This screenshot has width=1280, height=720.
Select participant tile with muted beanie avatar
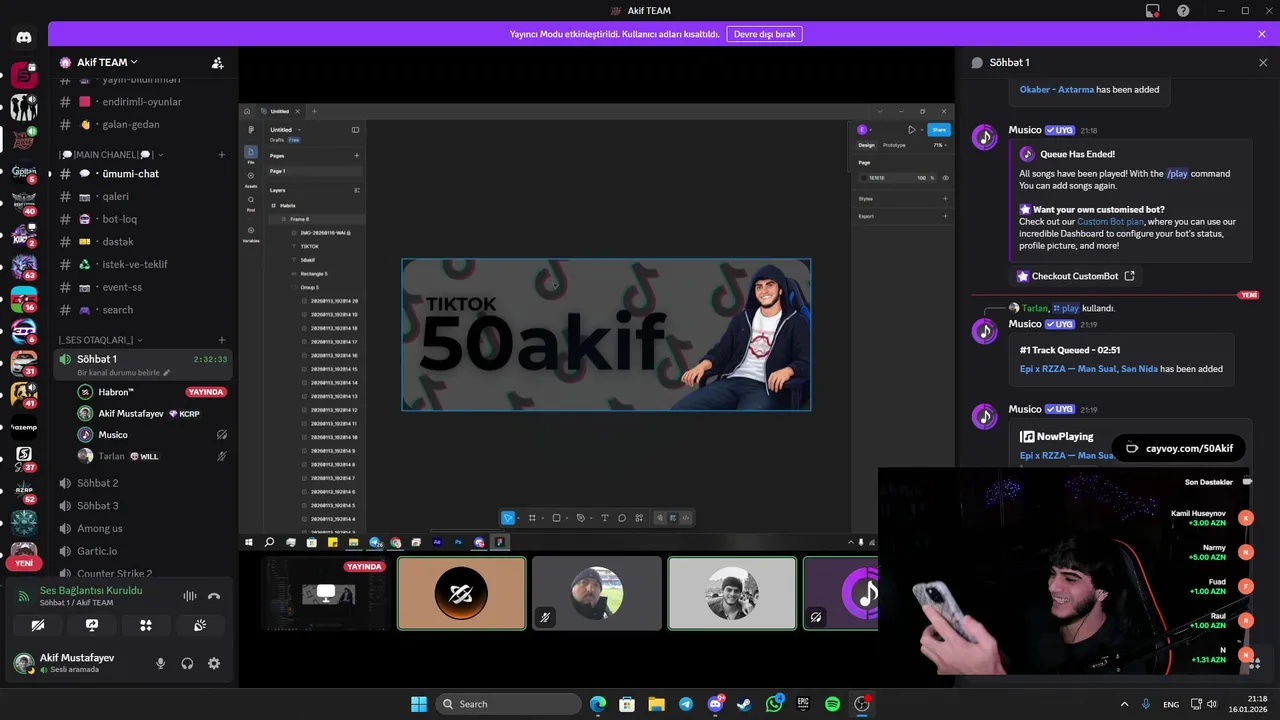tap(597, 594)
